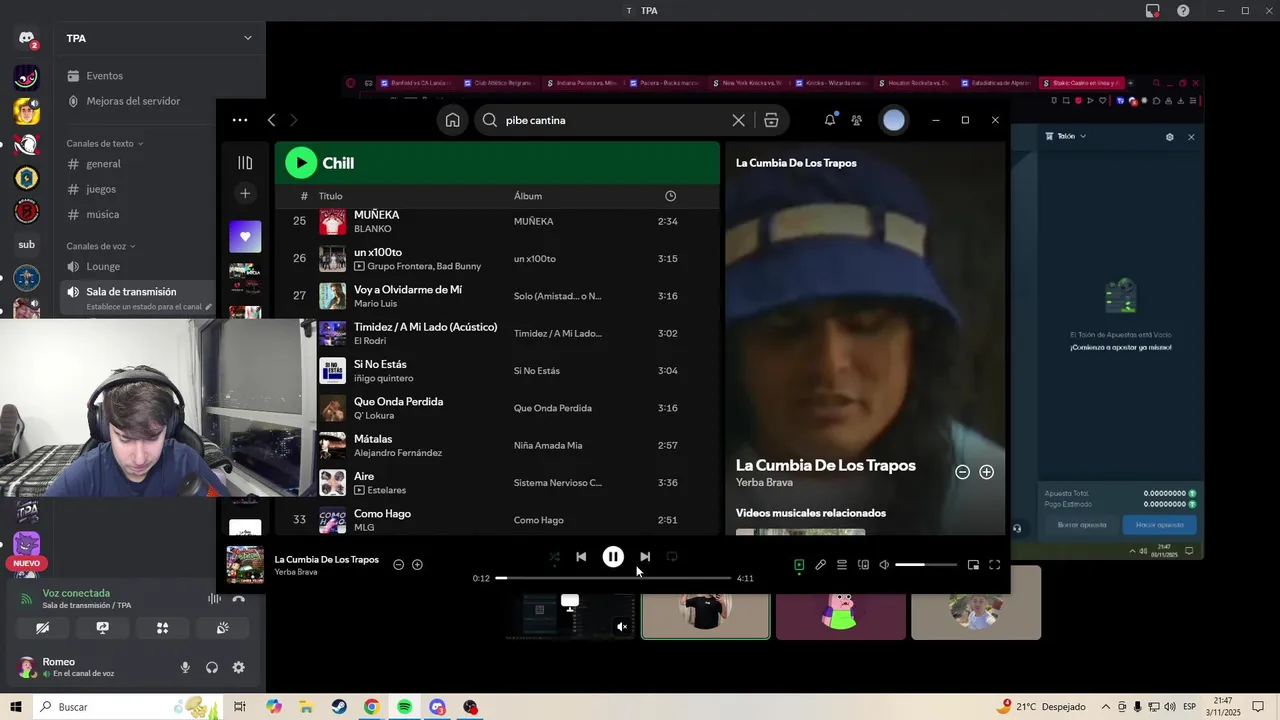1280x720 pixels.
Task: Disconnect from the Discord voice call
Action: (238, 599)
